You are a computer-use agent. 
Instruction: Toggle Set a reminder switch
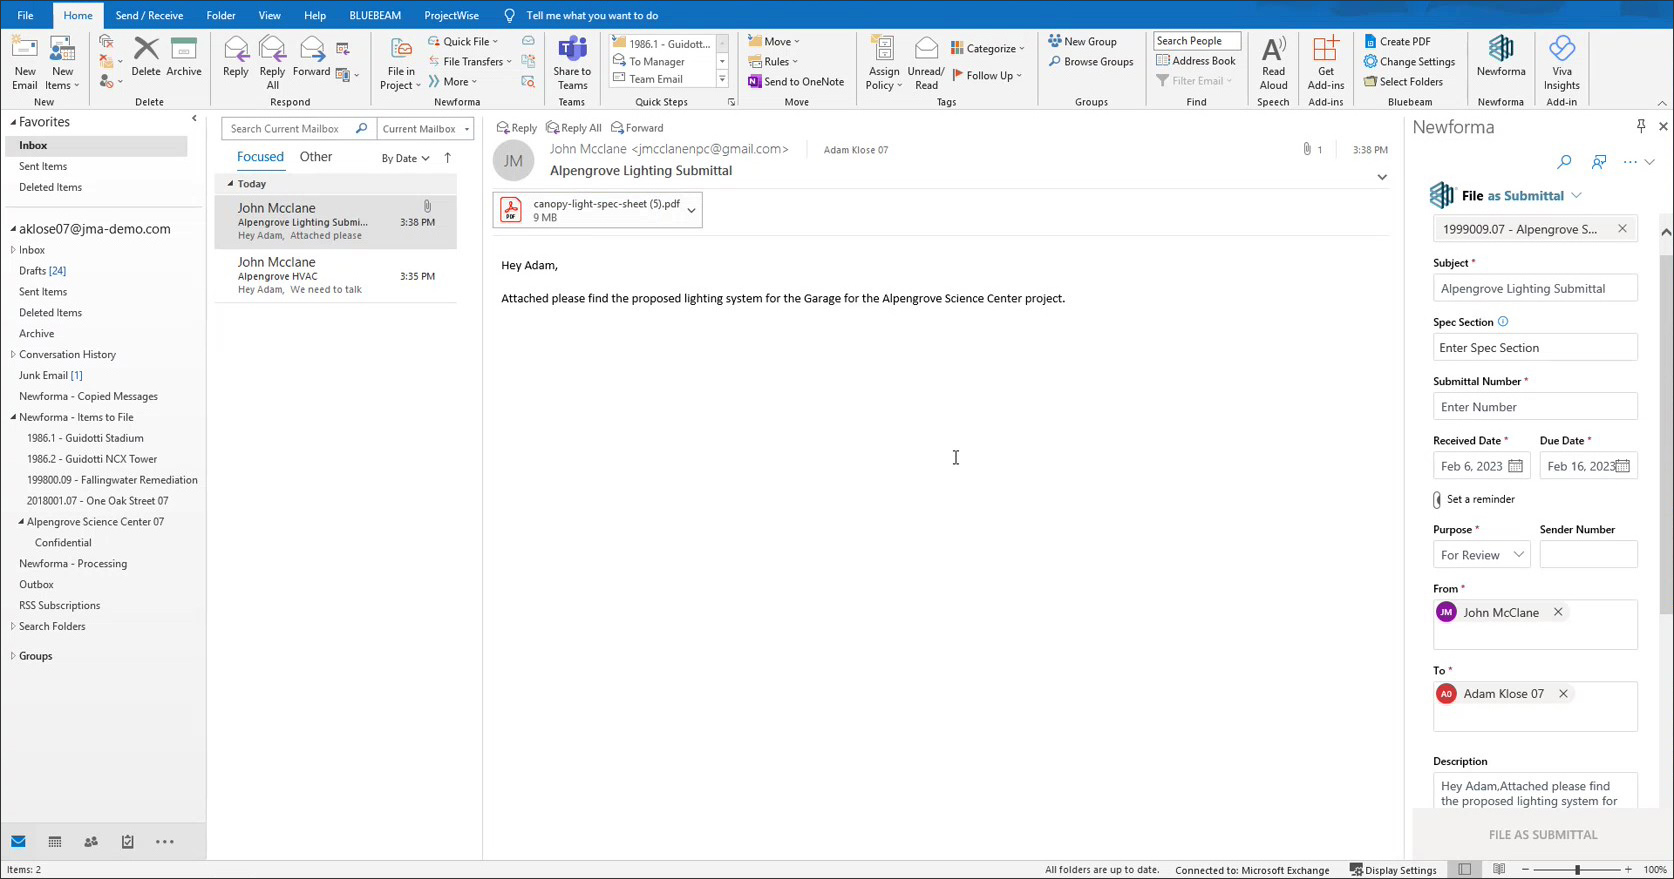(1437, 499)
